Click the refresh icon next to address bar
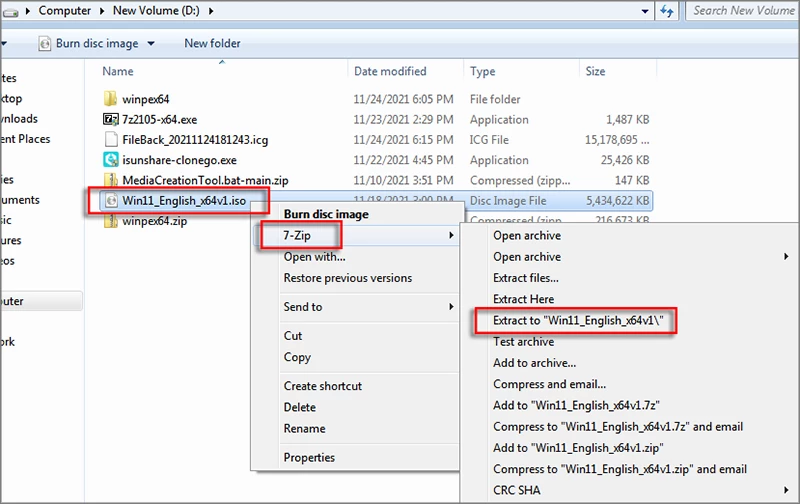The width and height of the screenshot is (800, 504). click(x=666, y=11)
